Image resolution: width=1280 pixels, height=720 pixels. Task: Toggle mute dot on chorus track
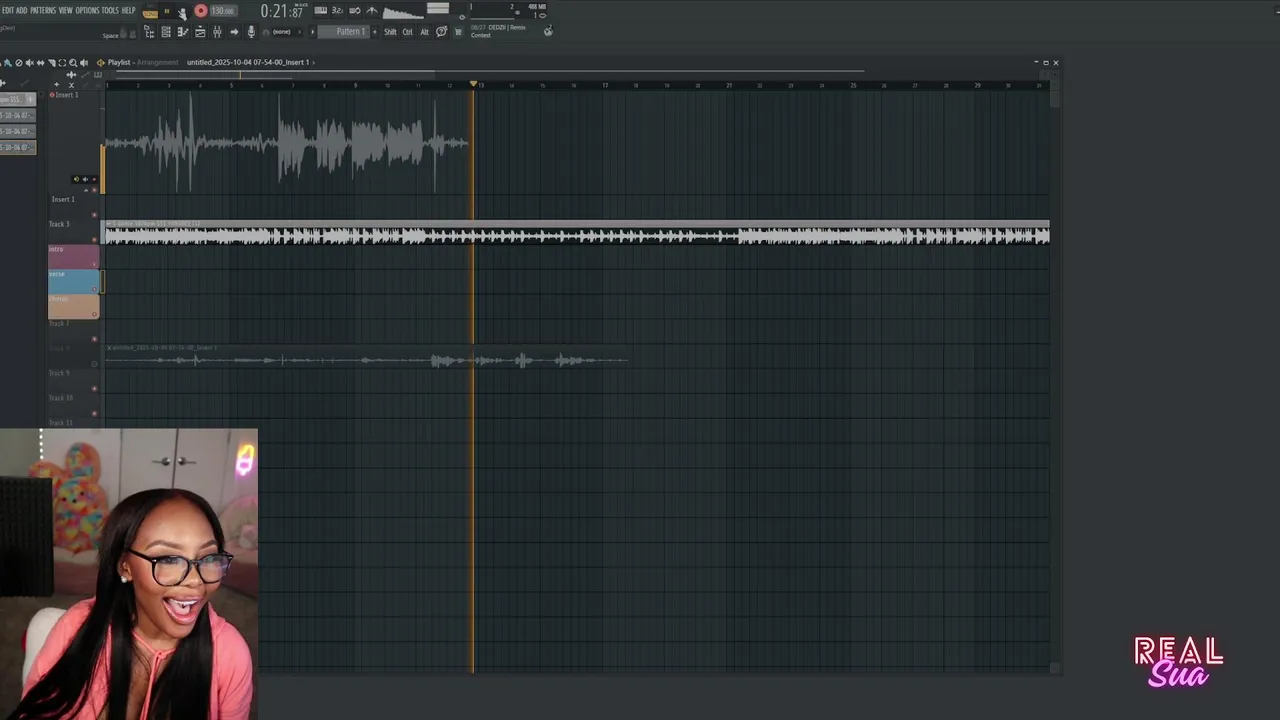95,314
